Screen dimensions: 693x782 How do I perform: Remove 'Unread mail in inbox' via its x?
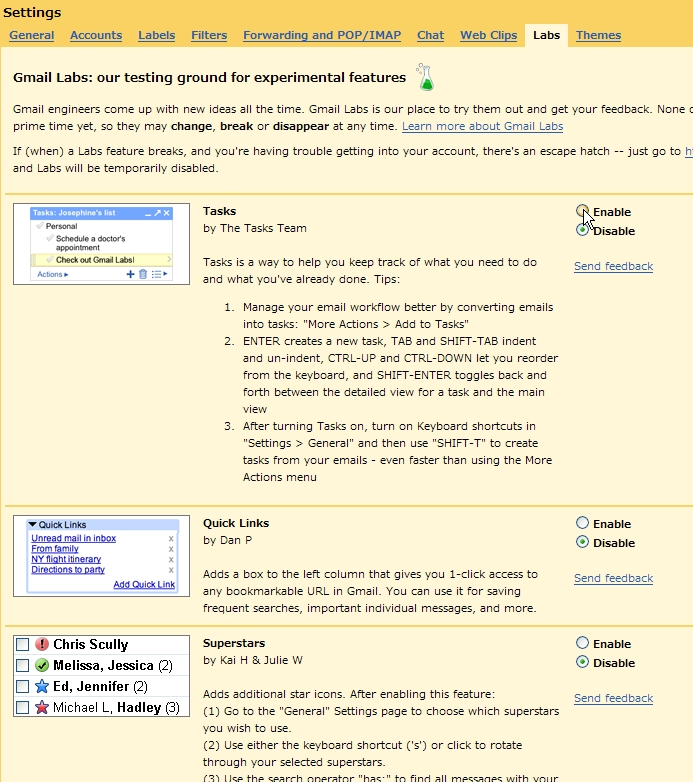pos(171,539)
